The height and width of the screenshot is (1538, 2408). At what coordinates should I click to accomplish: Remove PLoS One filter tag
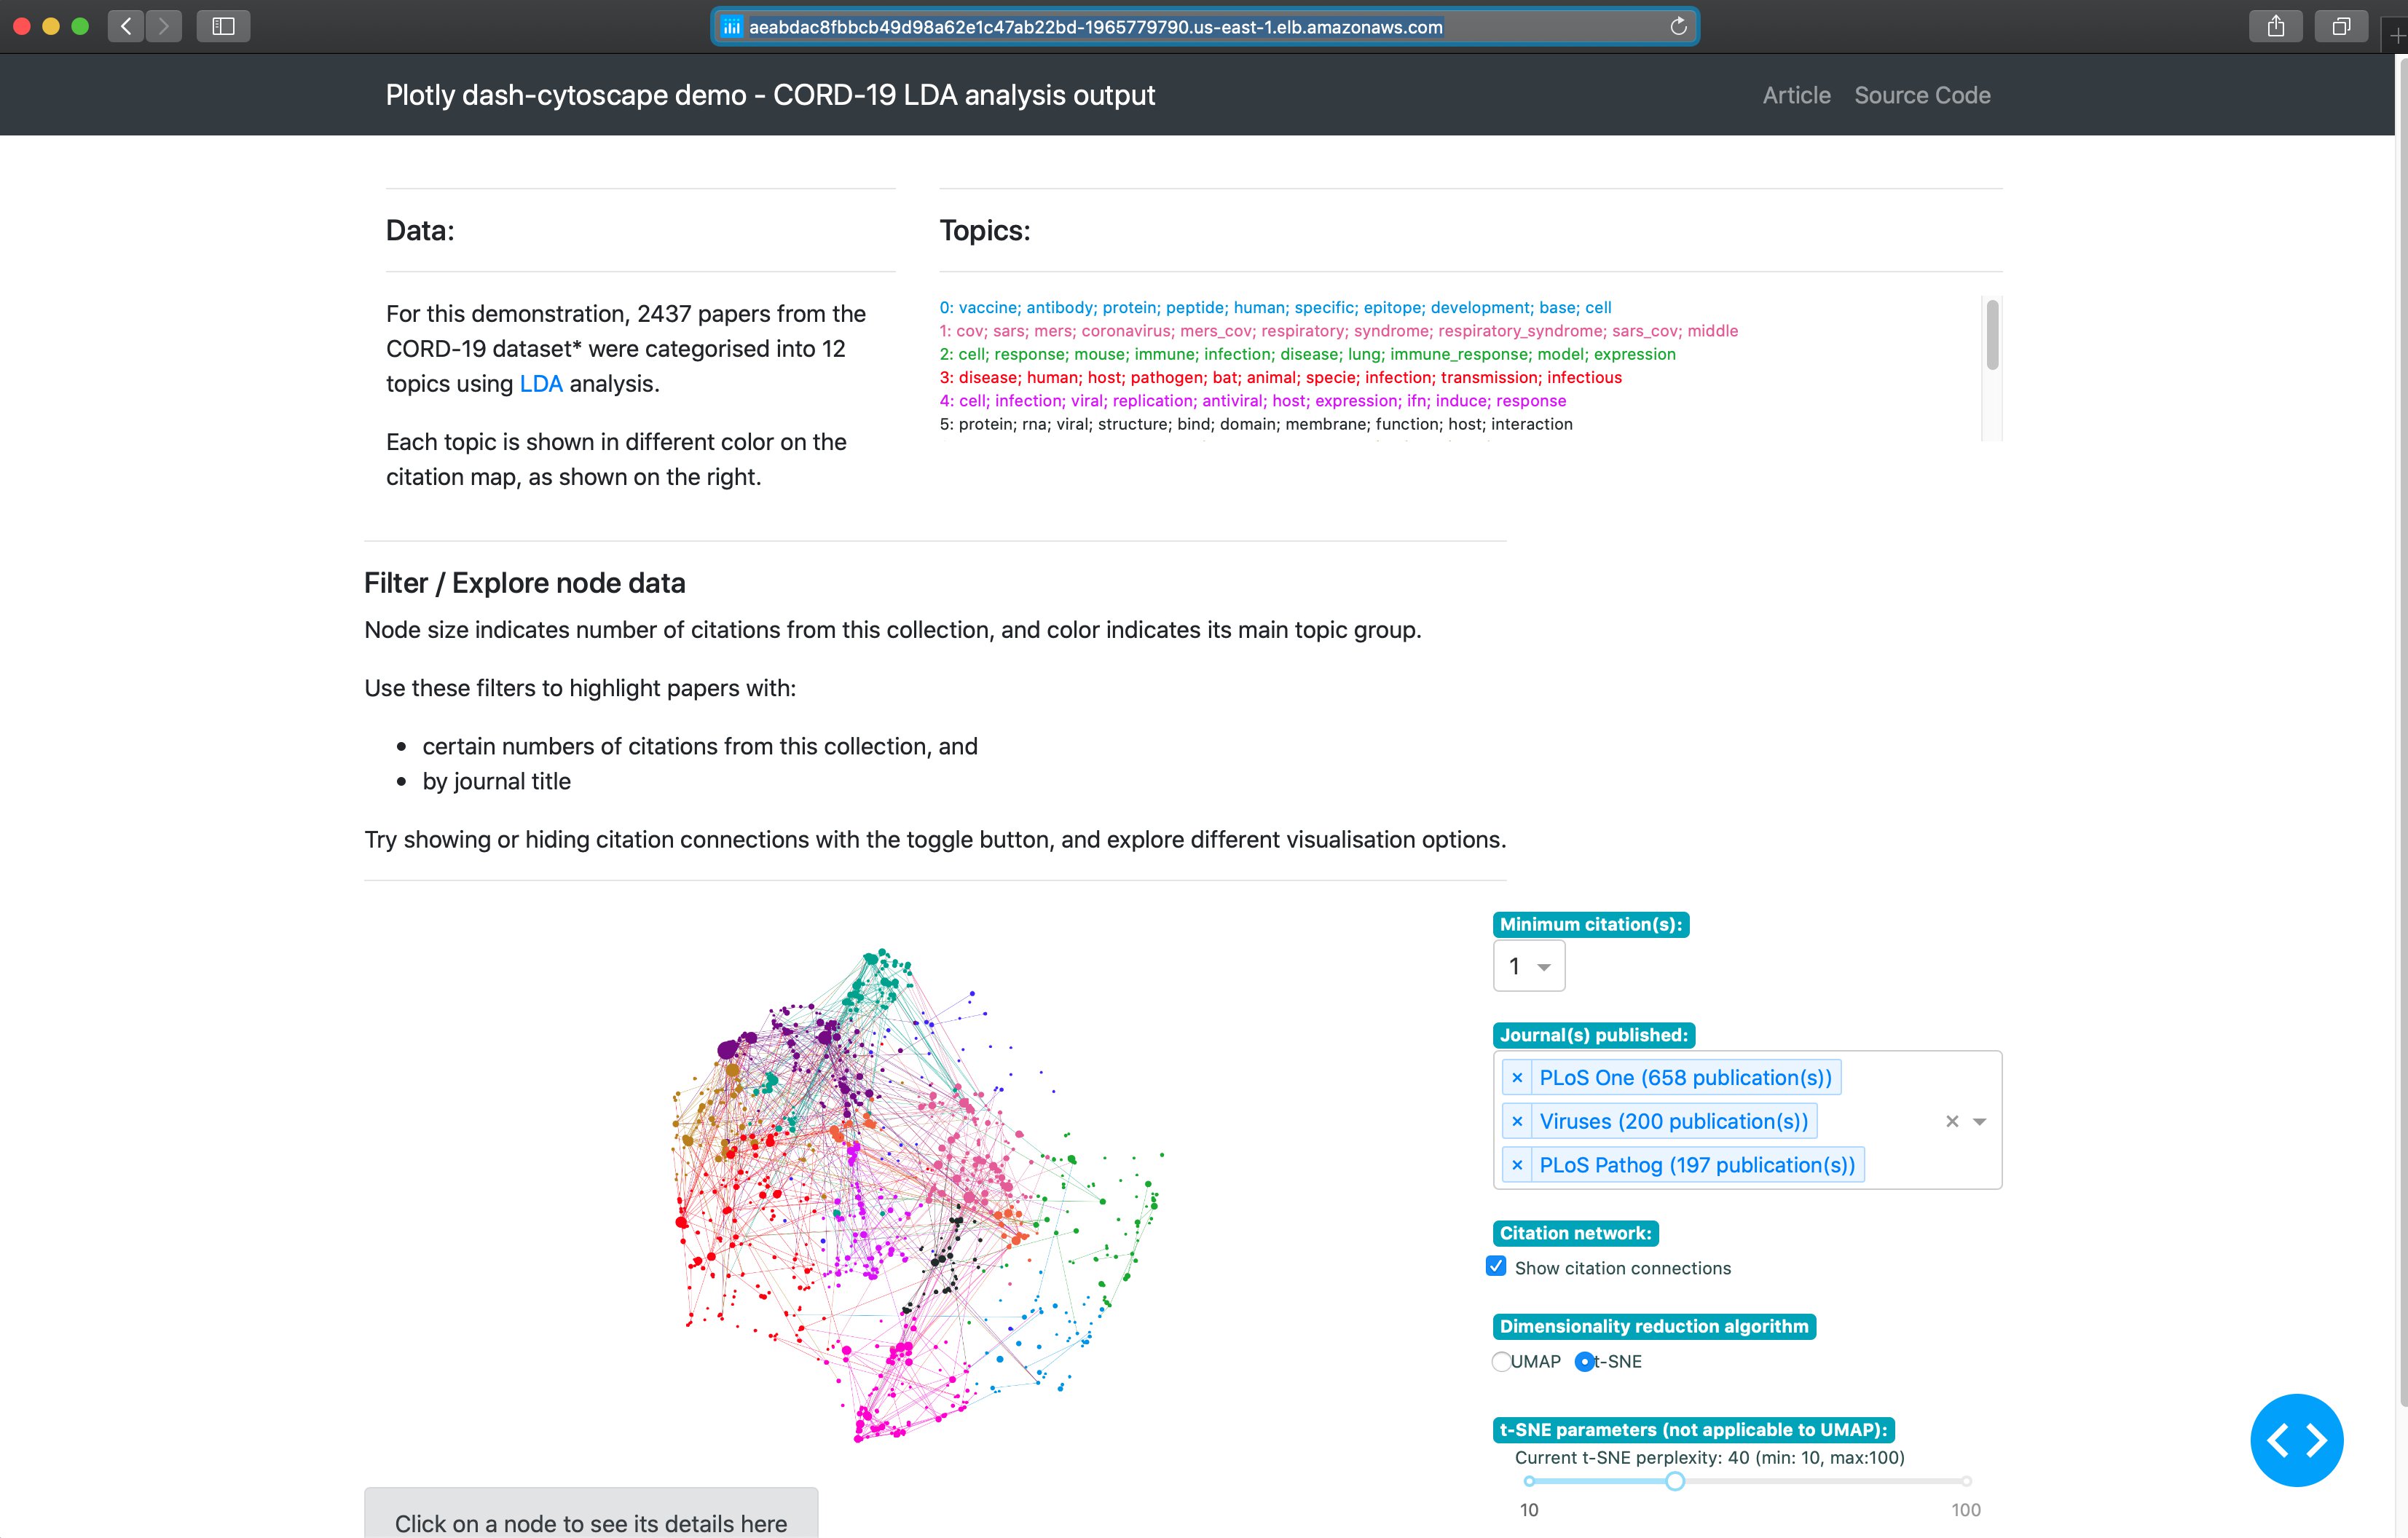pyautogui.click(x=1516, y=1078)
